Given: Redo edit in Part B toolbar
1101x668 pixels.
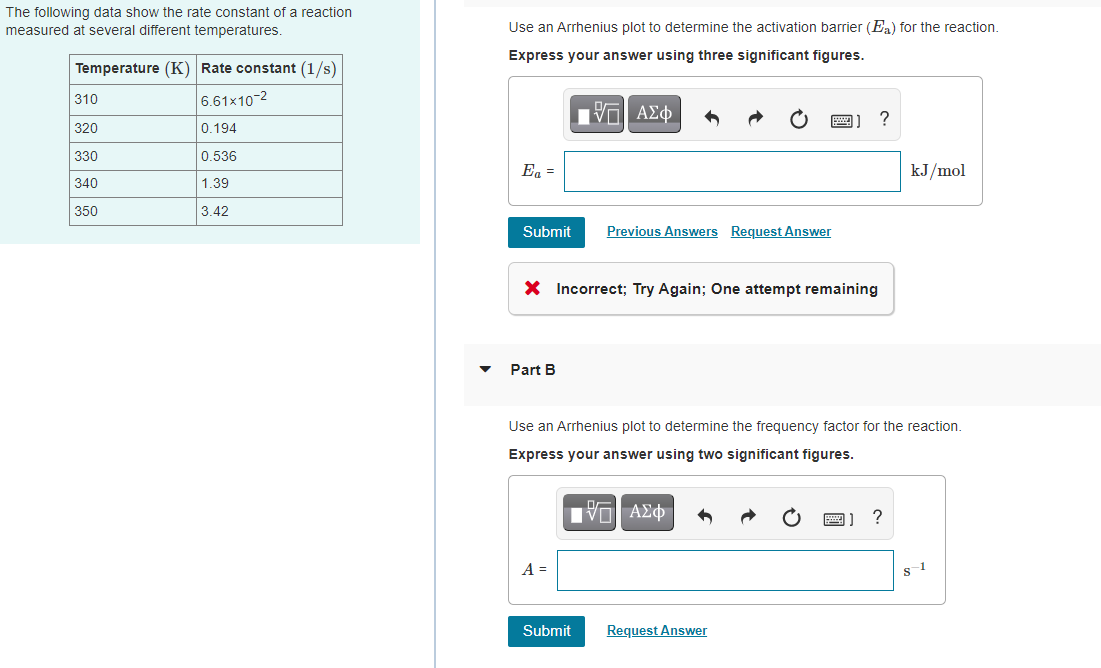Looking at the screenshot, I should click(x=749, y=517).
